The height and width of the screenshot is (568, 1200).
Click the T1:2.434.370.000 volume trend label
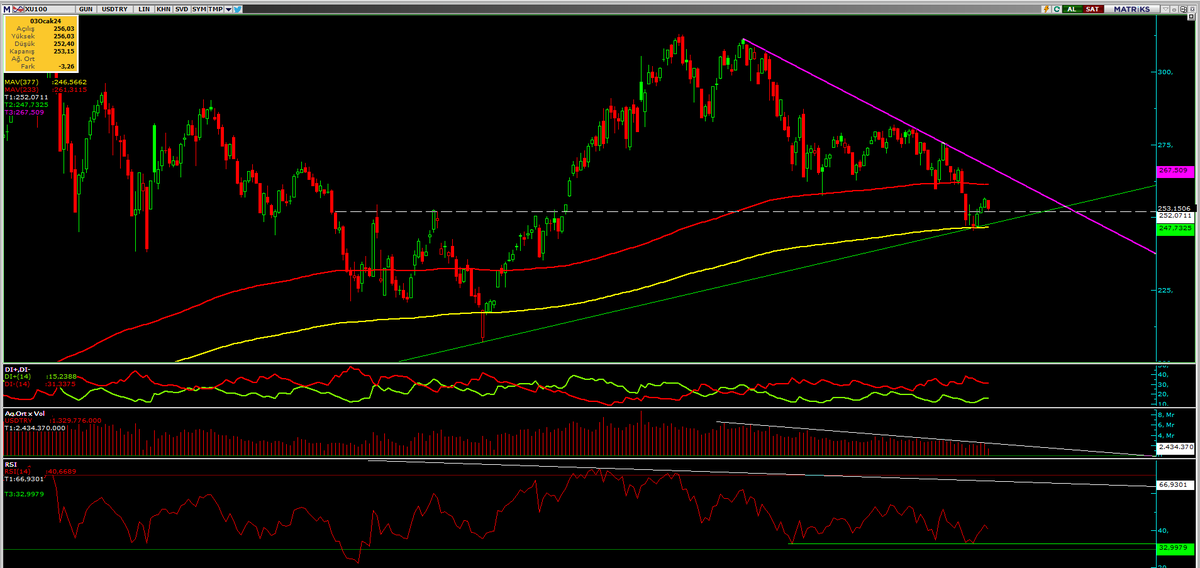pos(34,428)
